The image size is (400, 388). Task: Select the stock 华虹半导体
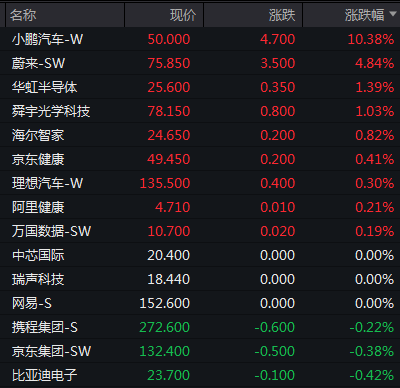pyautogui.click(x=45, y=87)
